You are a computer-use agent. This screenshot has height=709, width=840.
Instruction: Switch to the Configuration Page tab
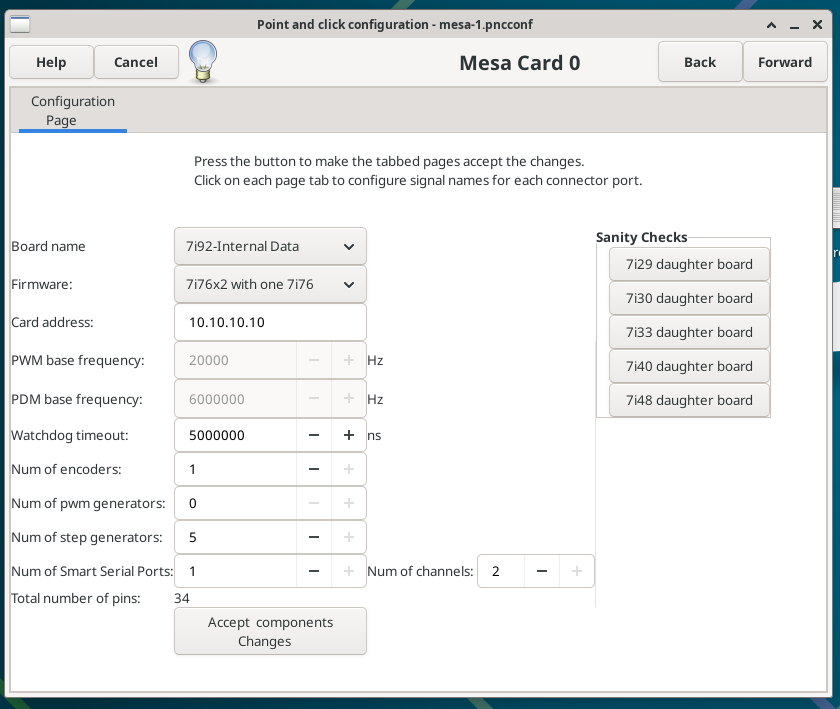click(x=73, y=111)
